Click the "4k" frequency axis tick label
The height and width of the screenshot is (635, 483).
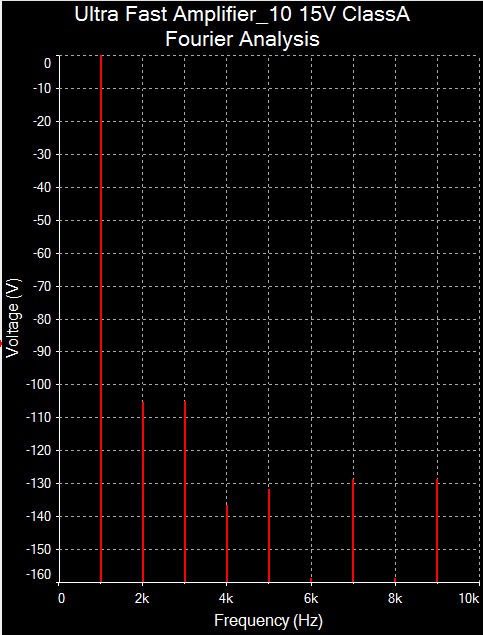point(227,599)
